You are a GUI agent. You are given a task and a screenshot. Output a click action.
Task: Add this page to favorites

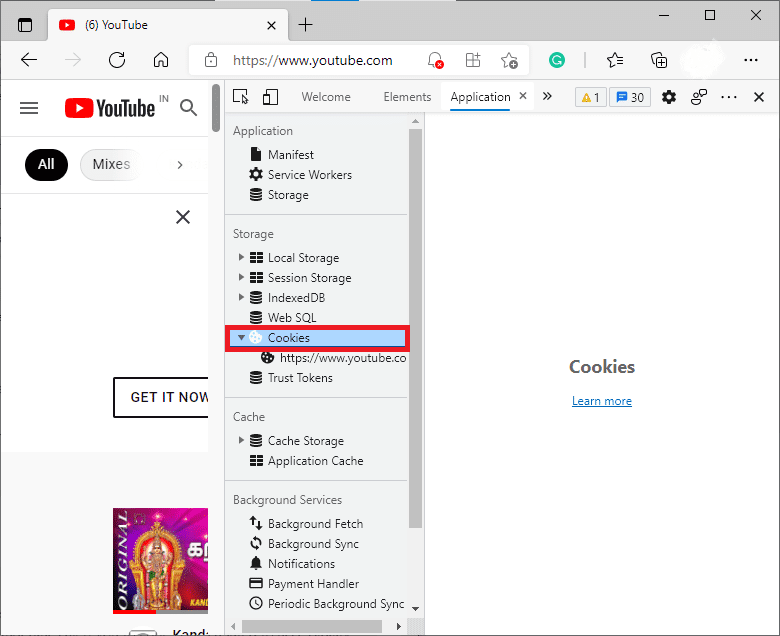(509, 60)
